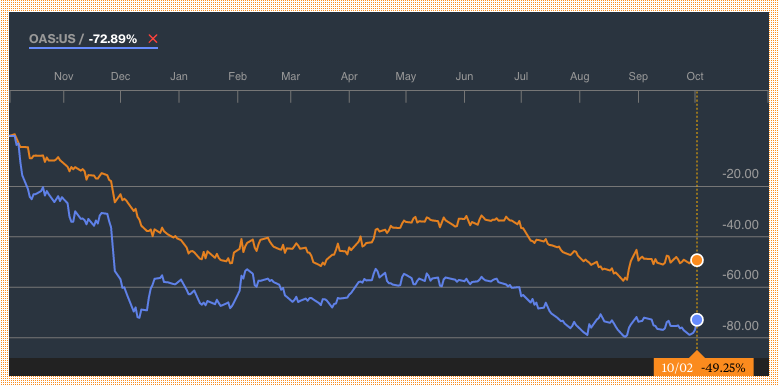Click the Feb month label on the time axis
Screen dimensions: 778x385
coord(237,76)
